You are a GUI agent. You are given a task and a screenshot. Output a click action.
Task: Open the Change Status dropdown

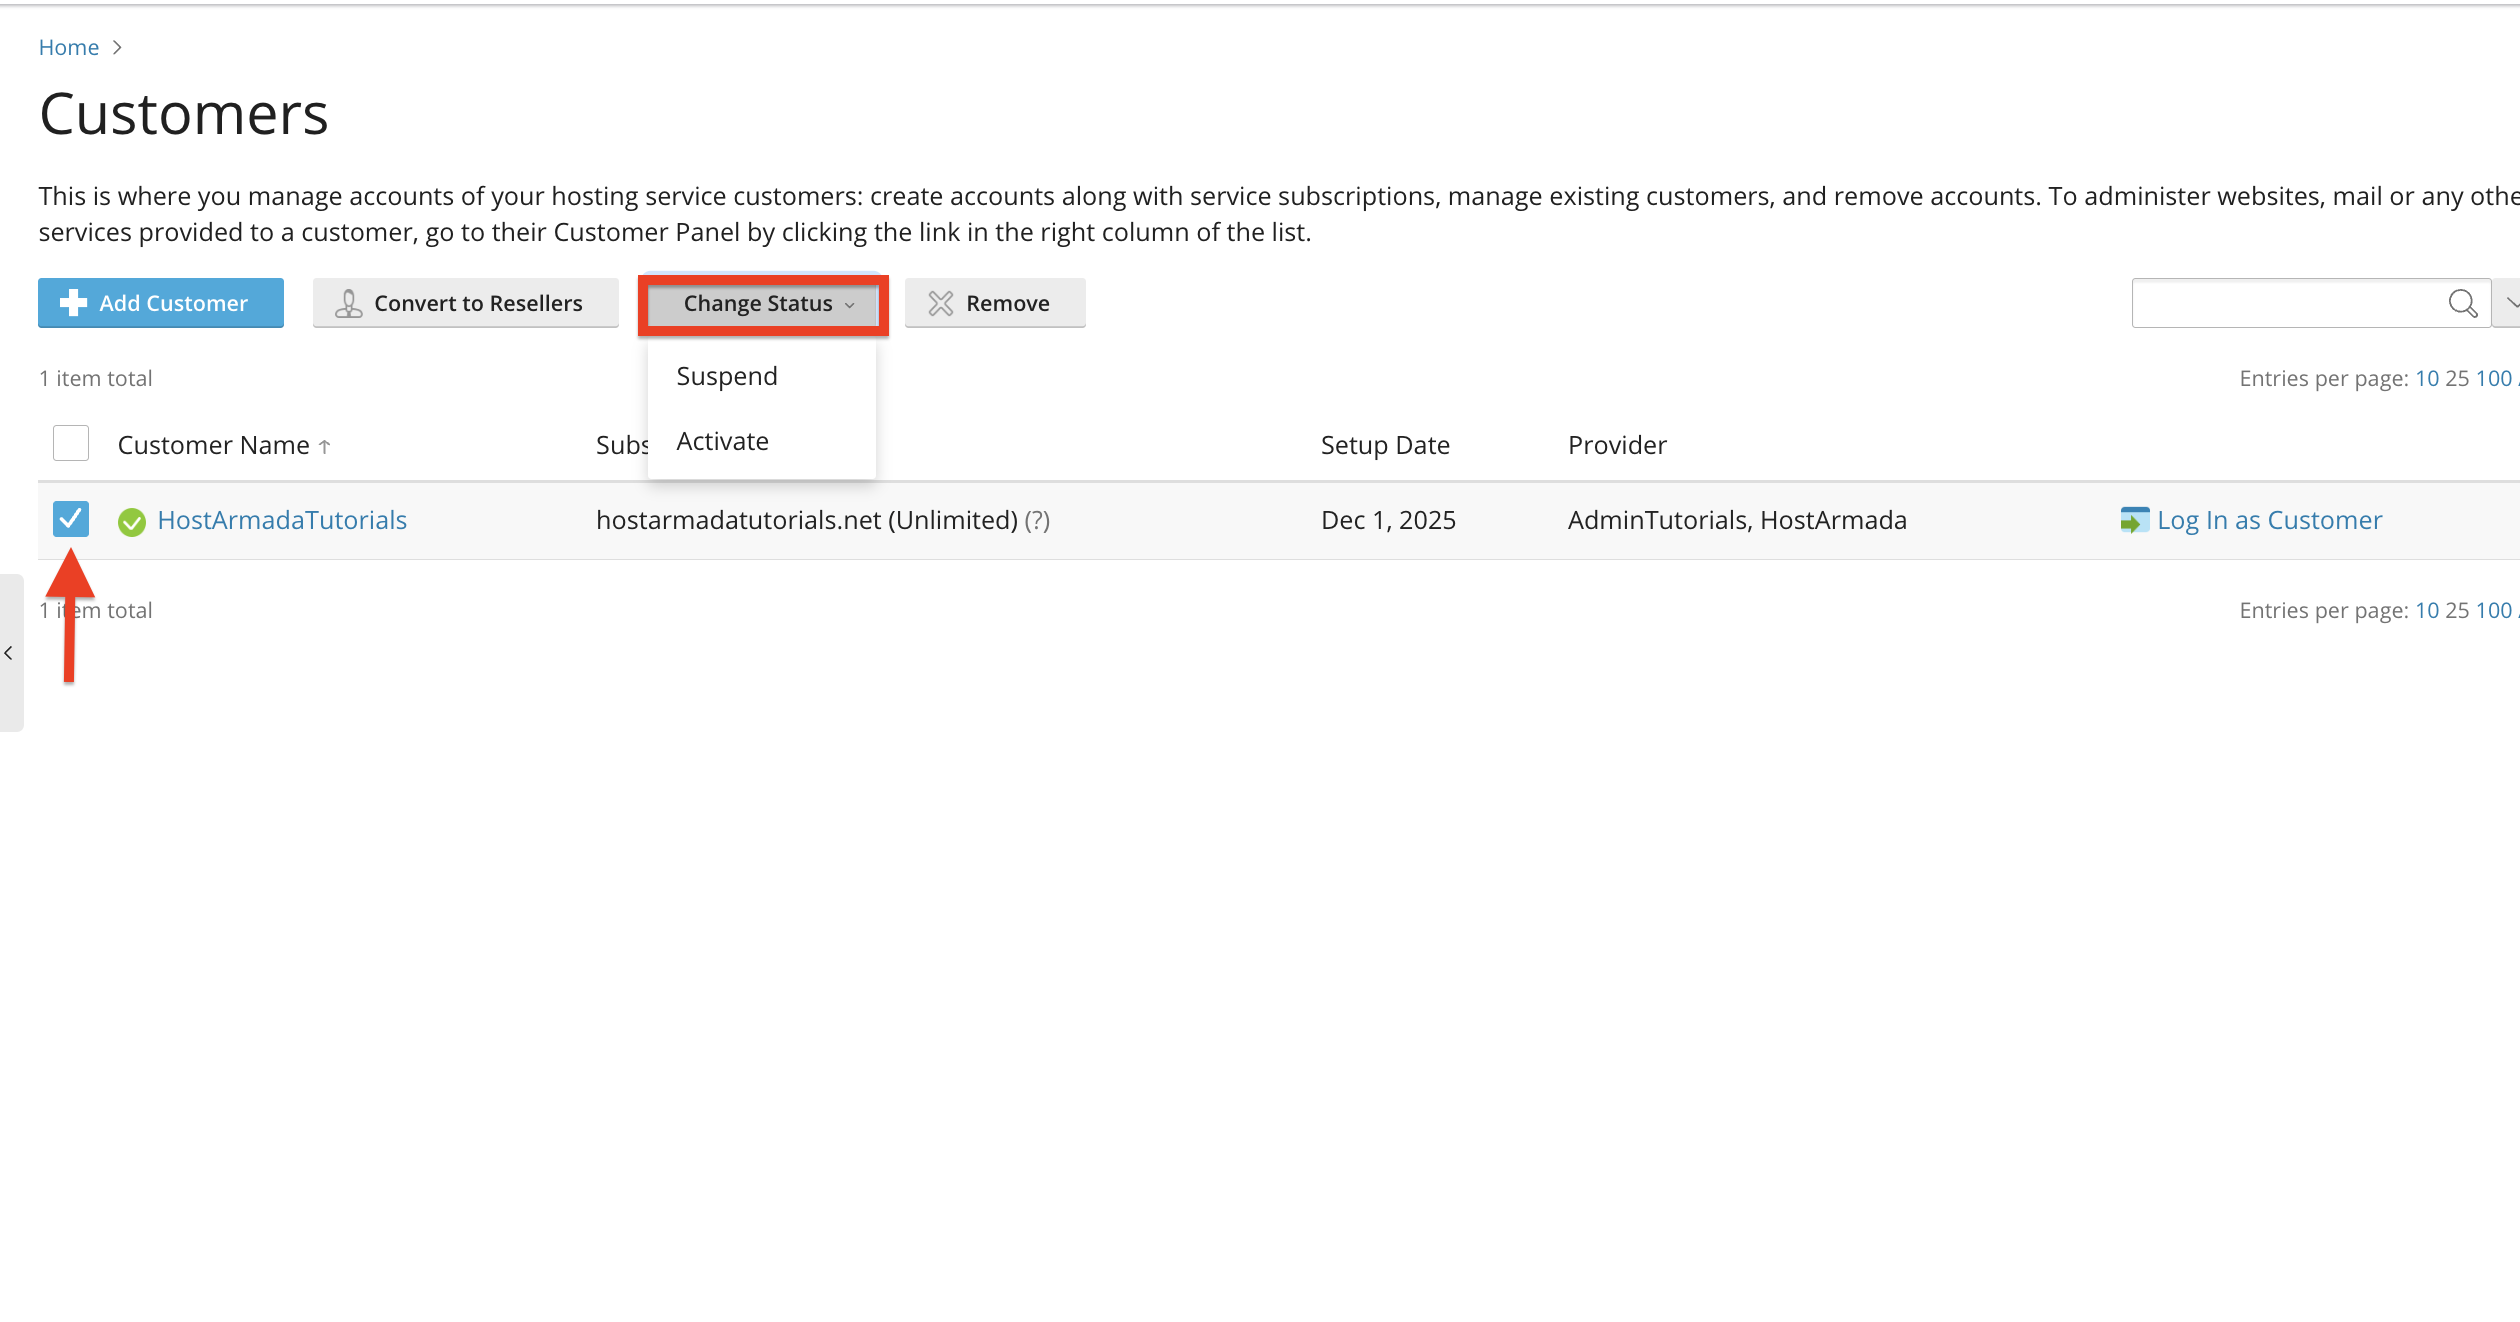tap(763, 304)
